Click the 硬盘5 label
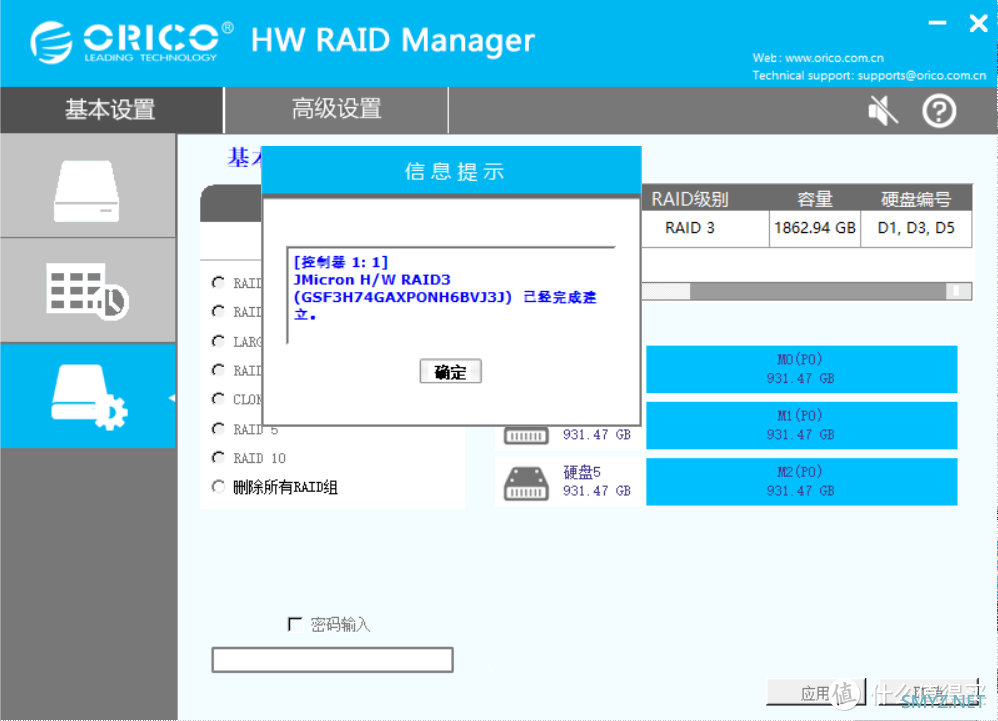This screenshot has height=721, width=998. pyautogui.click(x=582, y=472)
